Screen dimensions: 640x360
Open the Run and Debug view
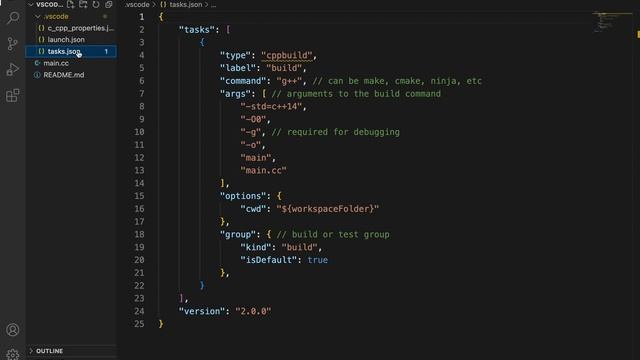pos(13,69)
